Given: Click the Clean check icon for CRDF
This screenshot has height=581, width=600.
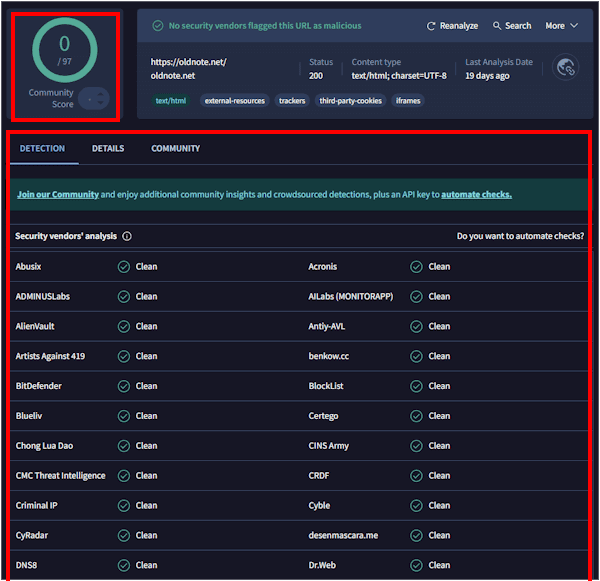Looking at the screenshot, I should point(416,476).
